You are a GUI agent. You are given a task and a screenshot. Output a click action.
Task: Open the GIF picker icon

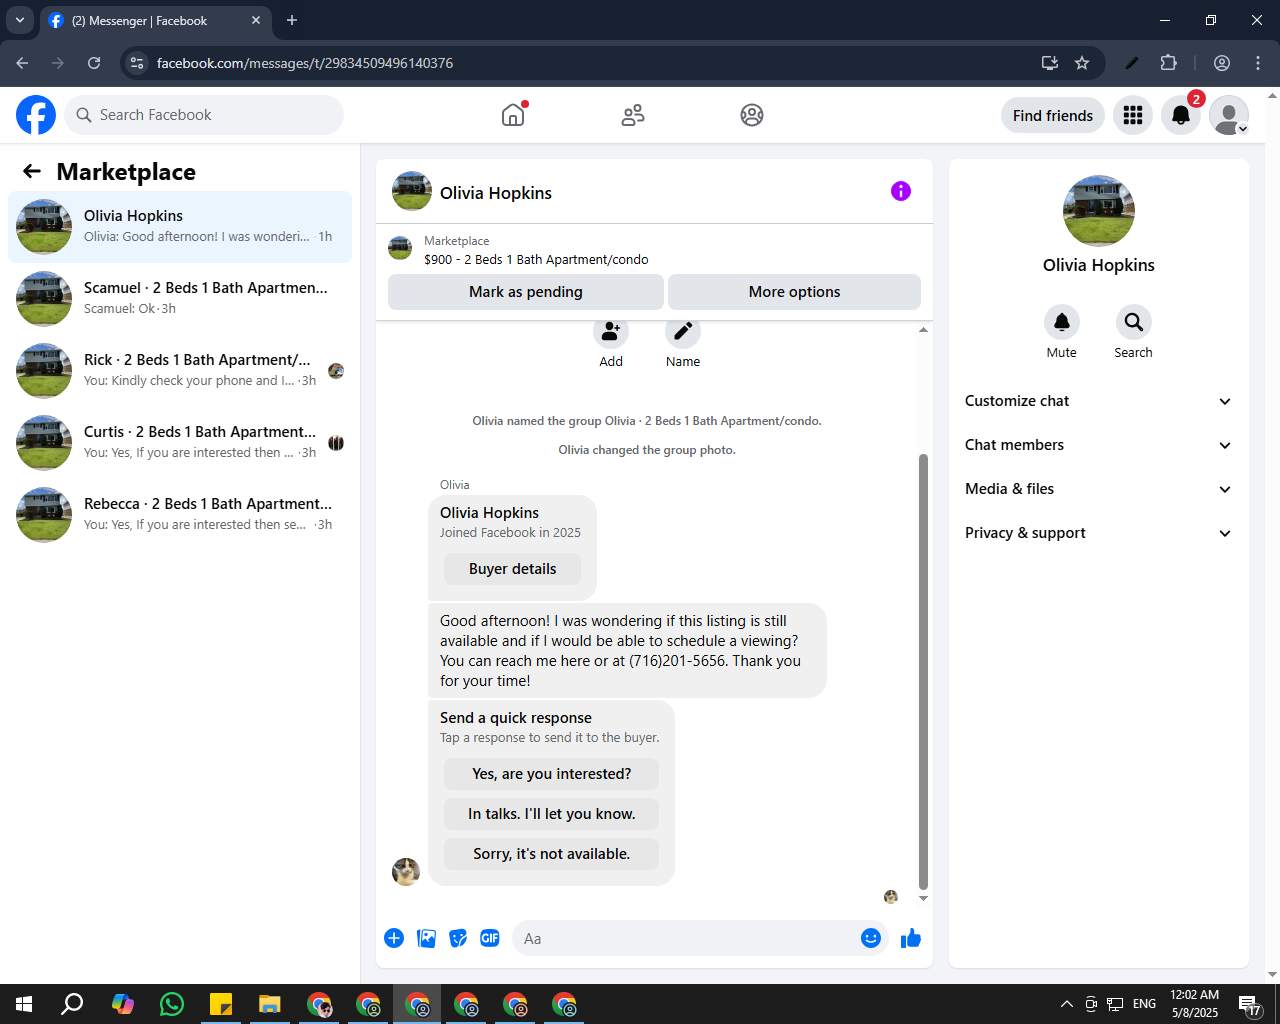(x=490, y=938)
